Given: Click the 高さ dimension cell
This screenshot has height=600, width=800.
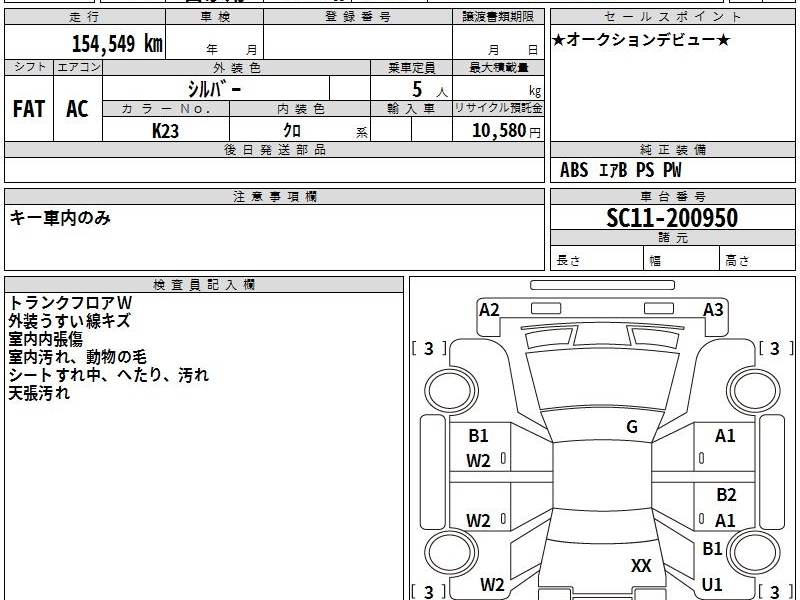Looking at the screenshot, I should point(758,258).
